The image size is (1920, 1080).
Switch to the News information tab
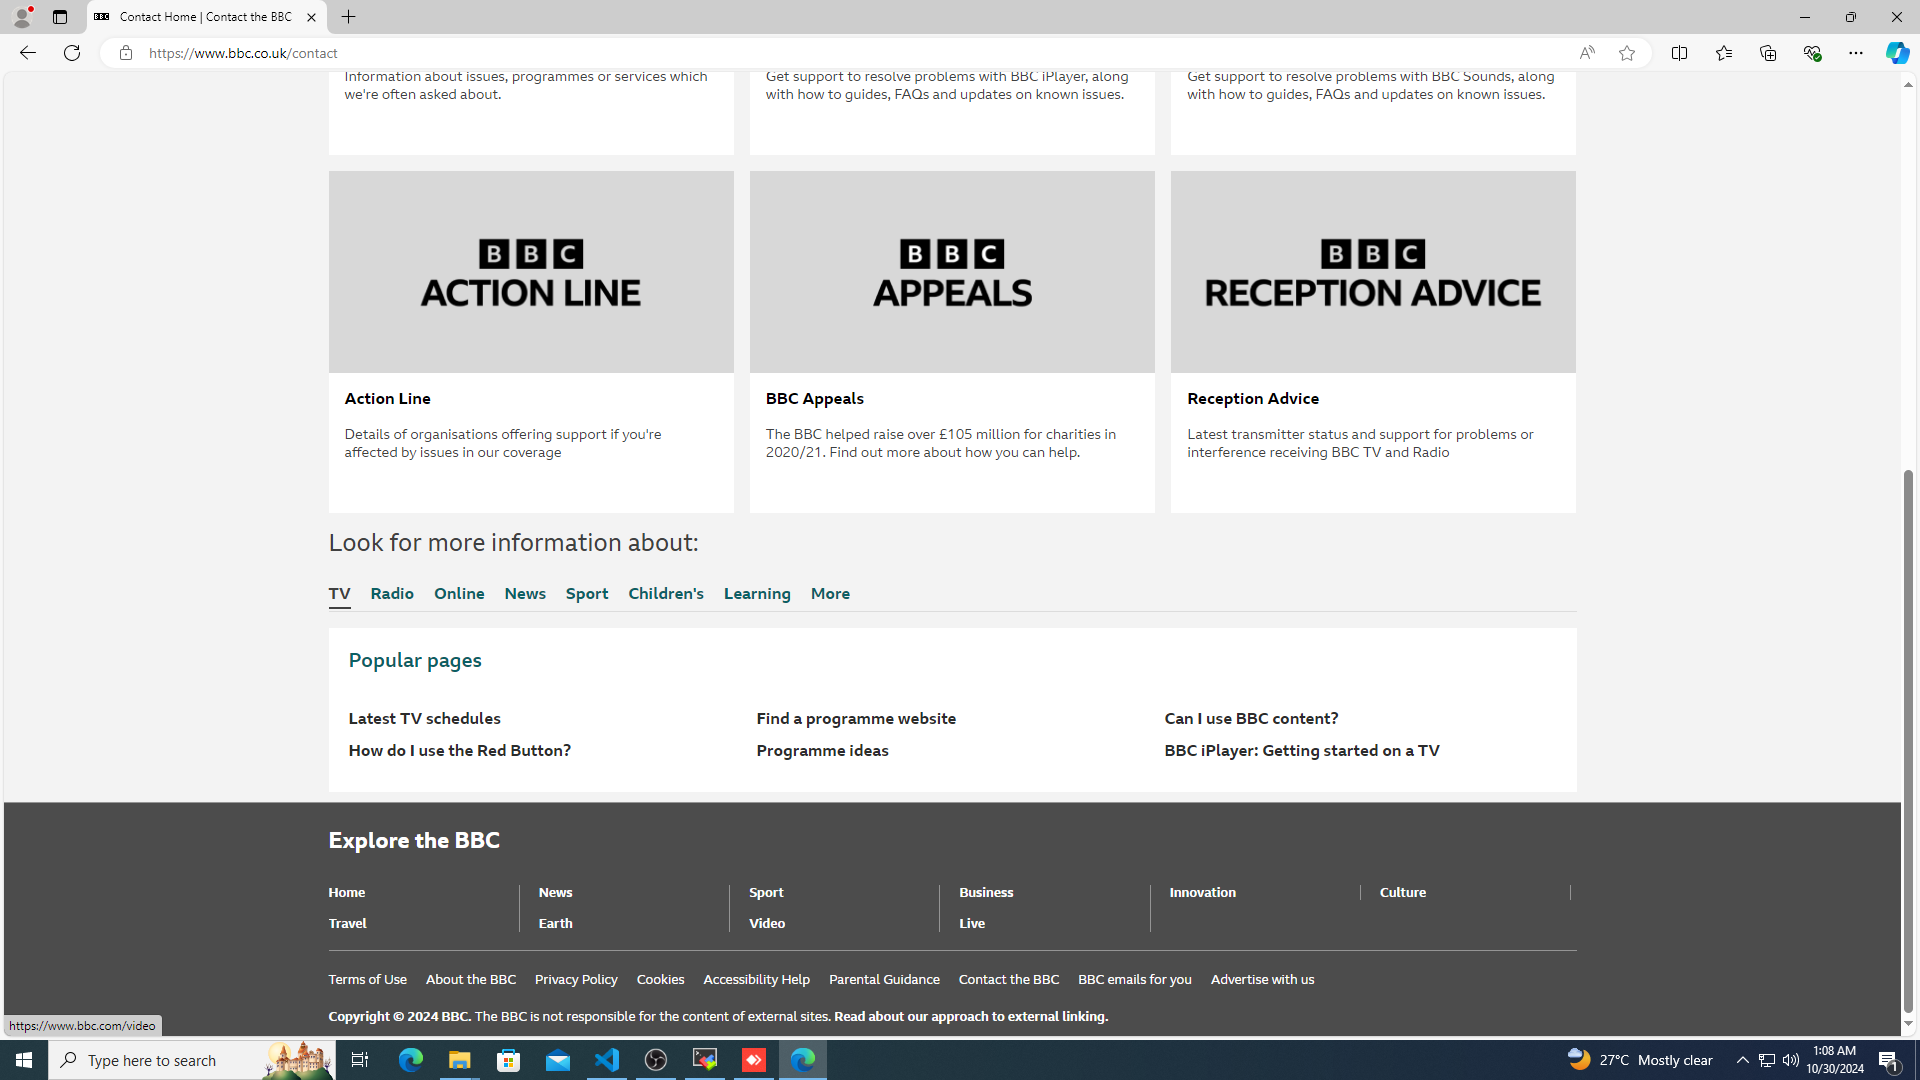click(x=525, y=594)
